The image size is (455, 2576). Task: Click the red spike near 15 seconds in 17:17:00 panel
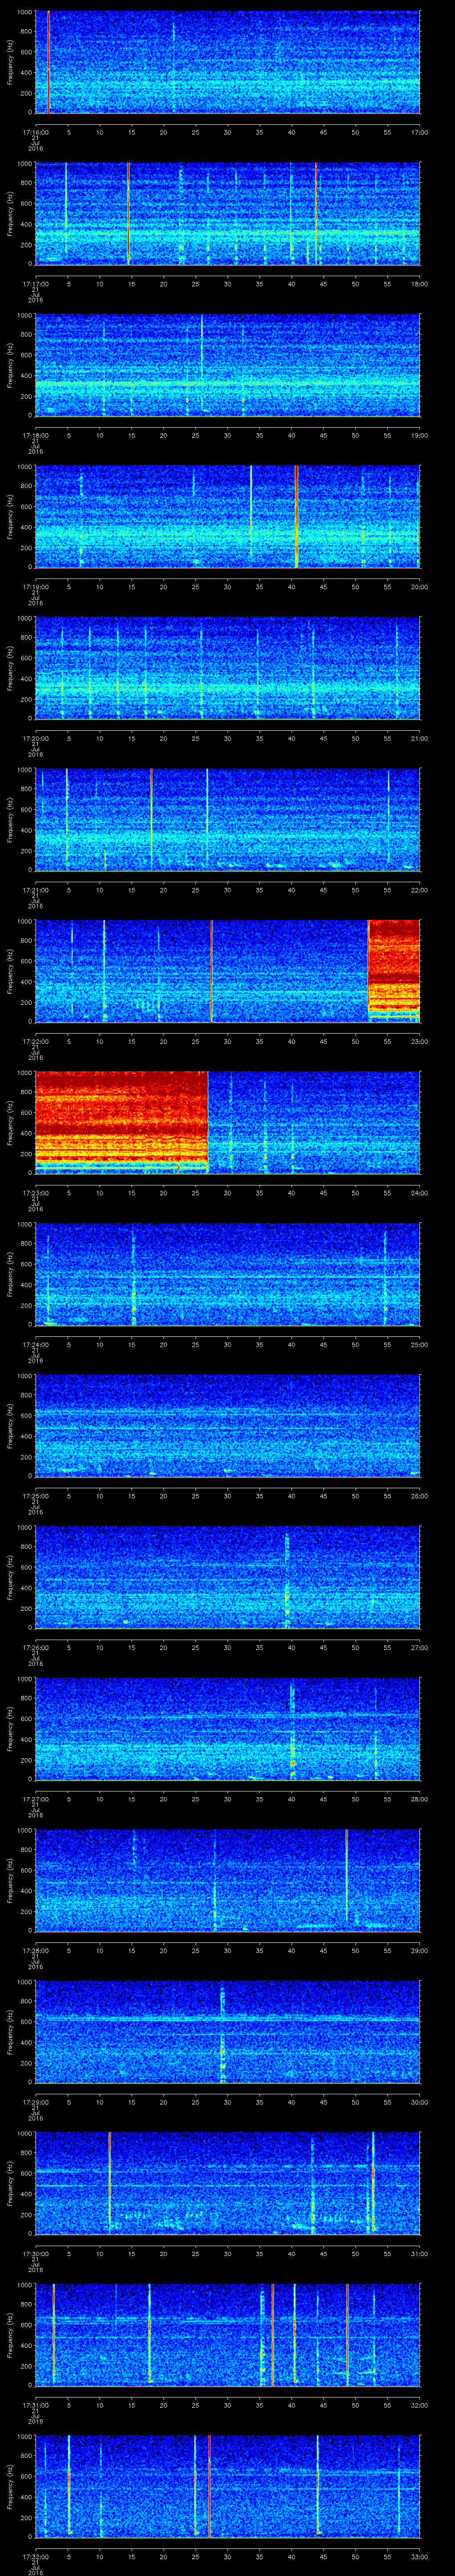pos(129,214)
